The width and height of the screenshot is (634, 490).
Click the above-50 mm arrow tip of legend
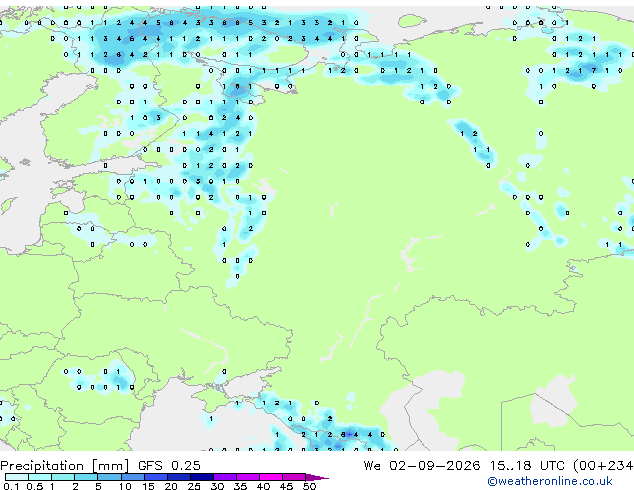tap(317, 478)
